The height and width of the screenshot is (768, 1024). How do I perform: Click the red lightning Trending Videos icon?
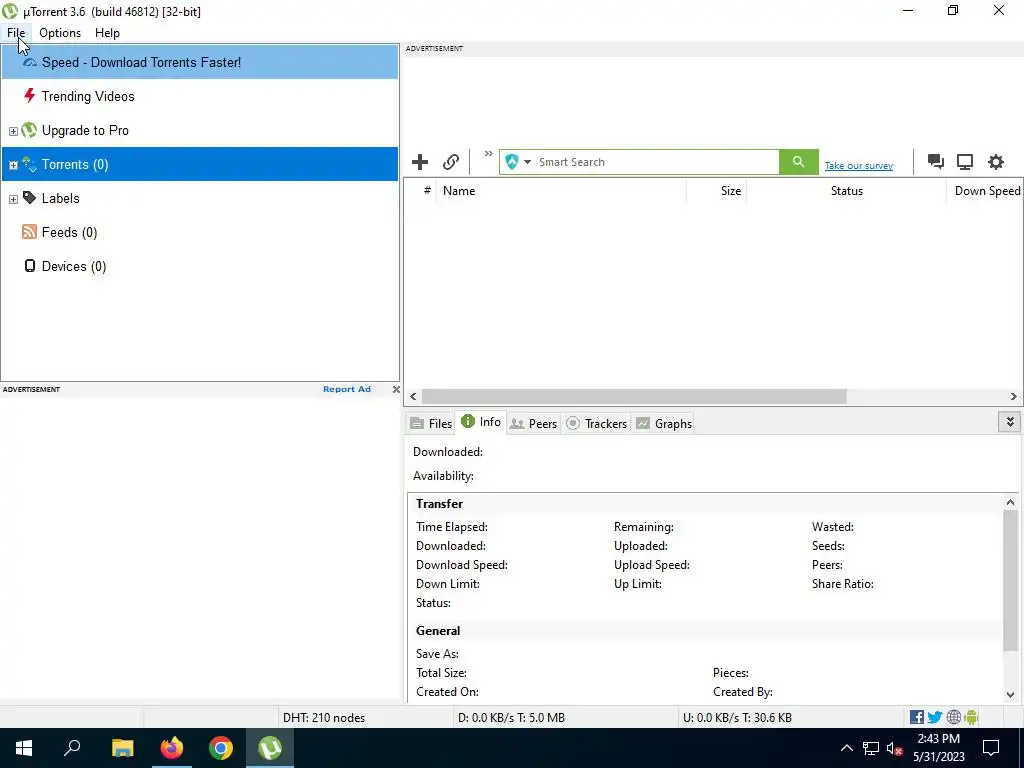coord(29,96)
